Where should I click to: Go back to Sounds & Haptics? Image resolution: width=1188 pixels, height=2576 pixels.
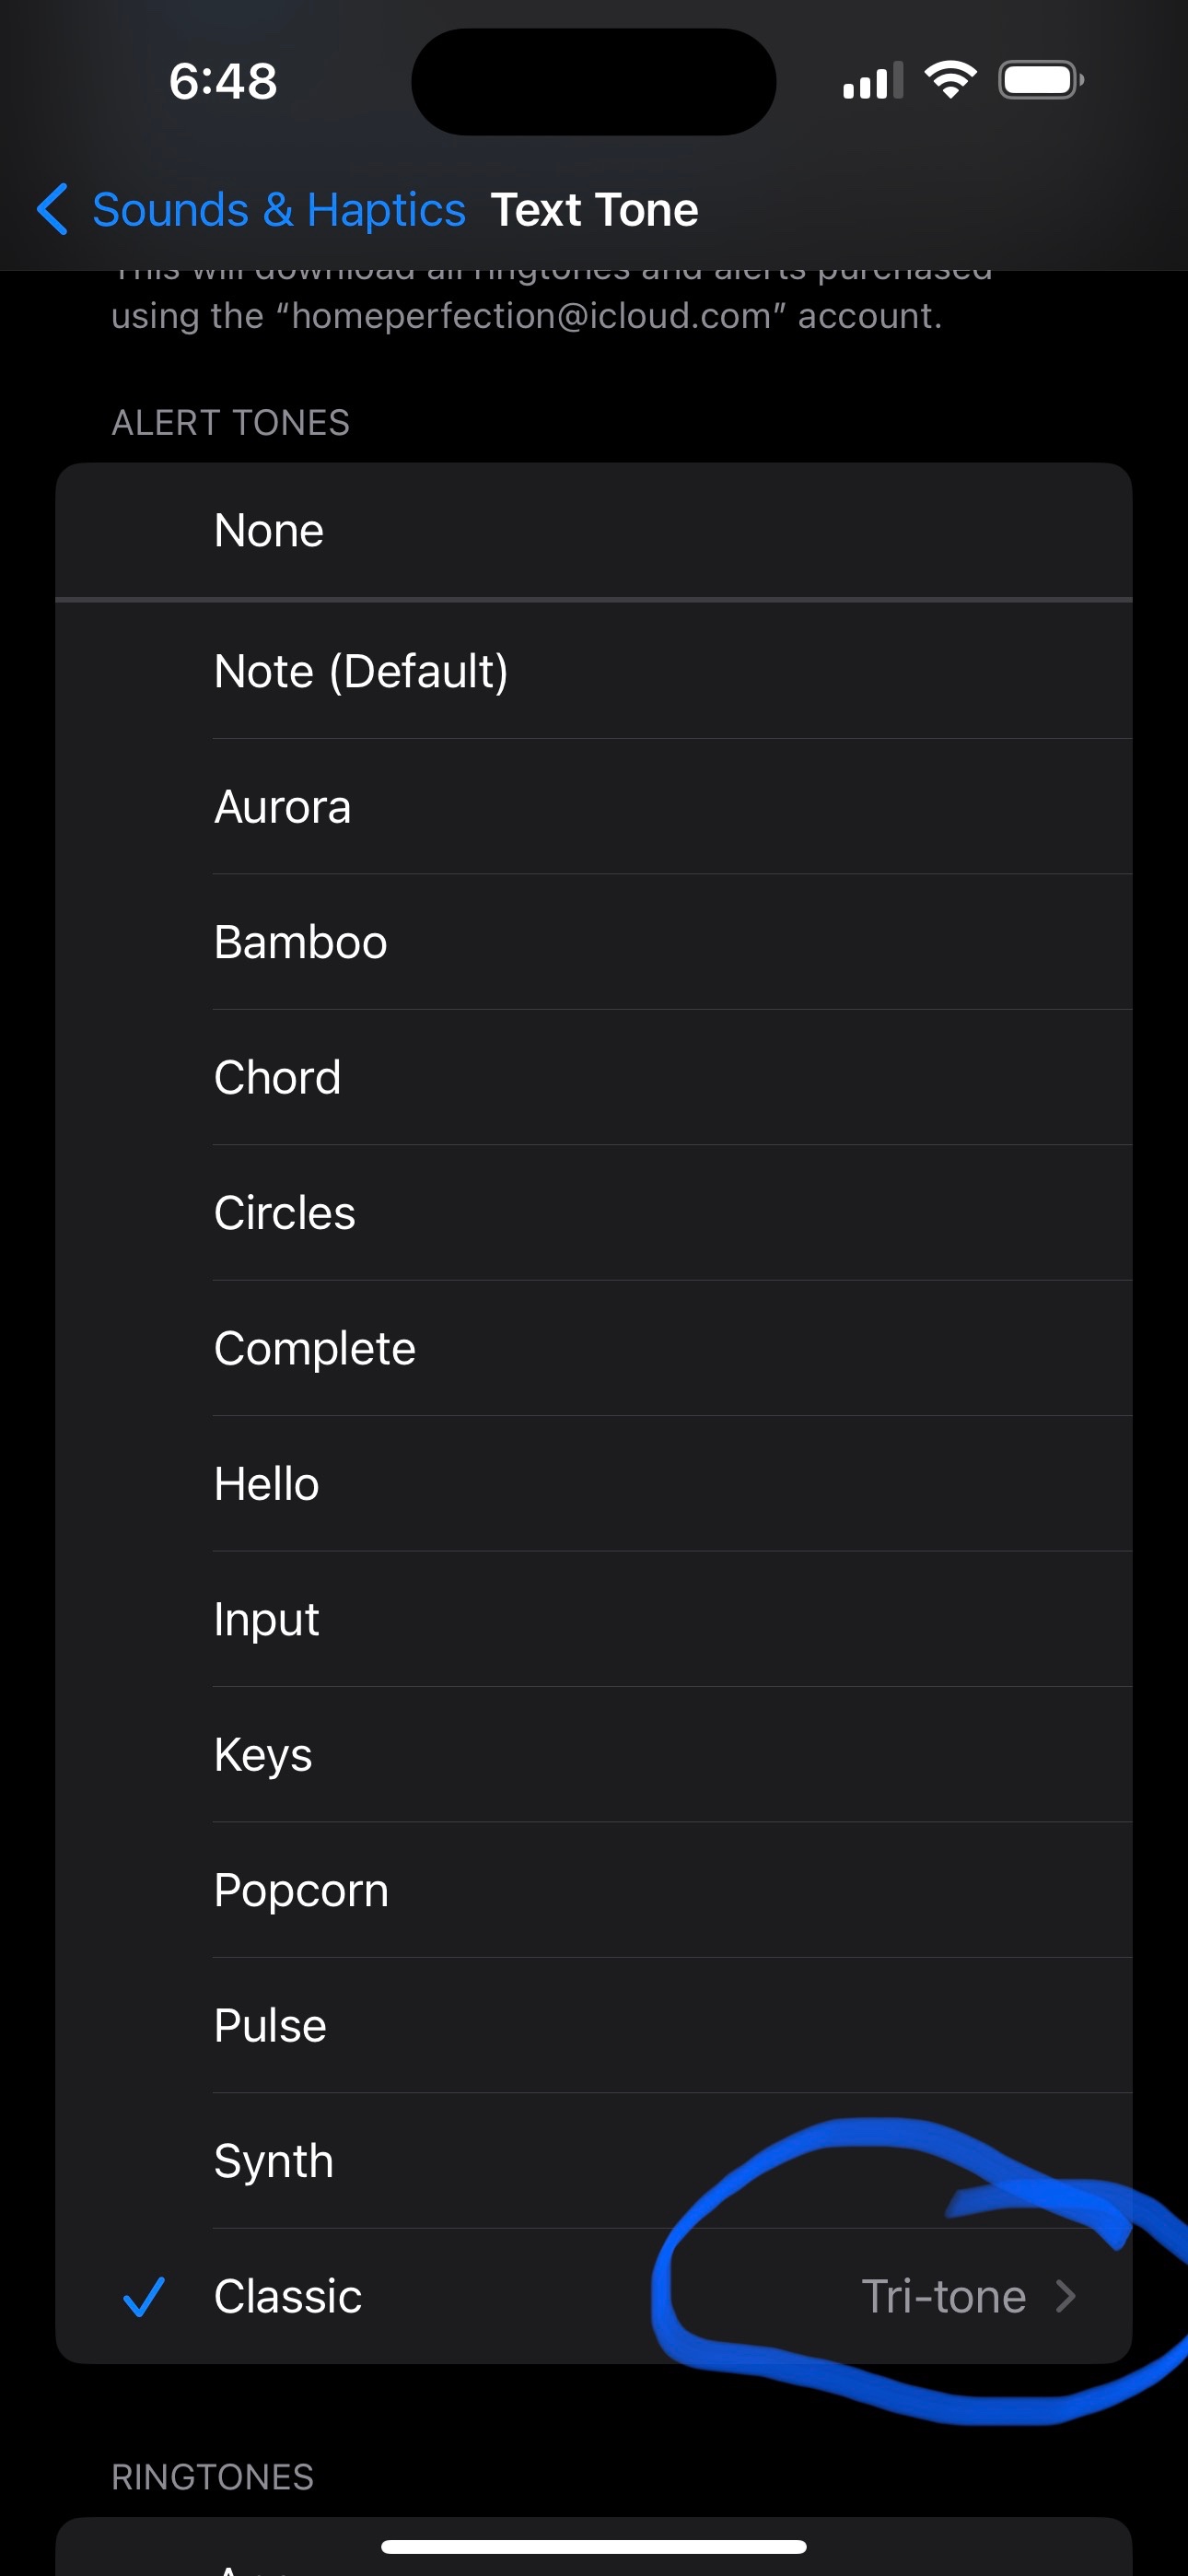click(279, 210)
